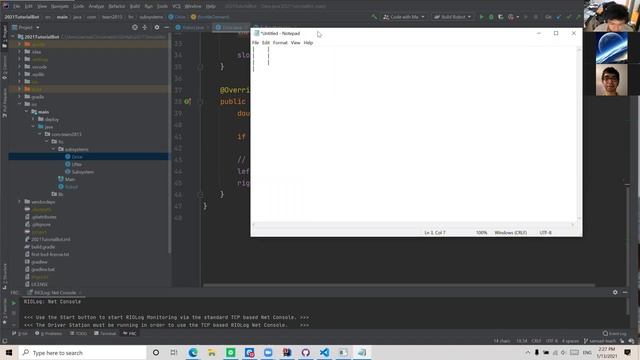Open GitHub Desktop from the taskbar
Viewport: 640px width, 360px height.
tap(306, 352)
